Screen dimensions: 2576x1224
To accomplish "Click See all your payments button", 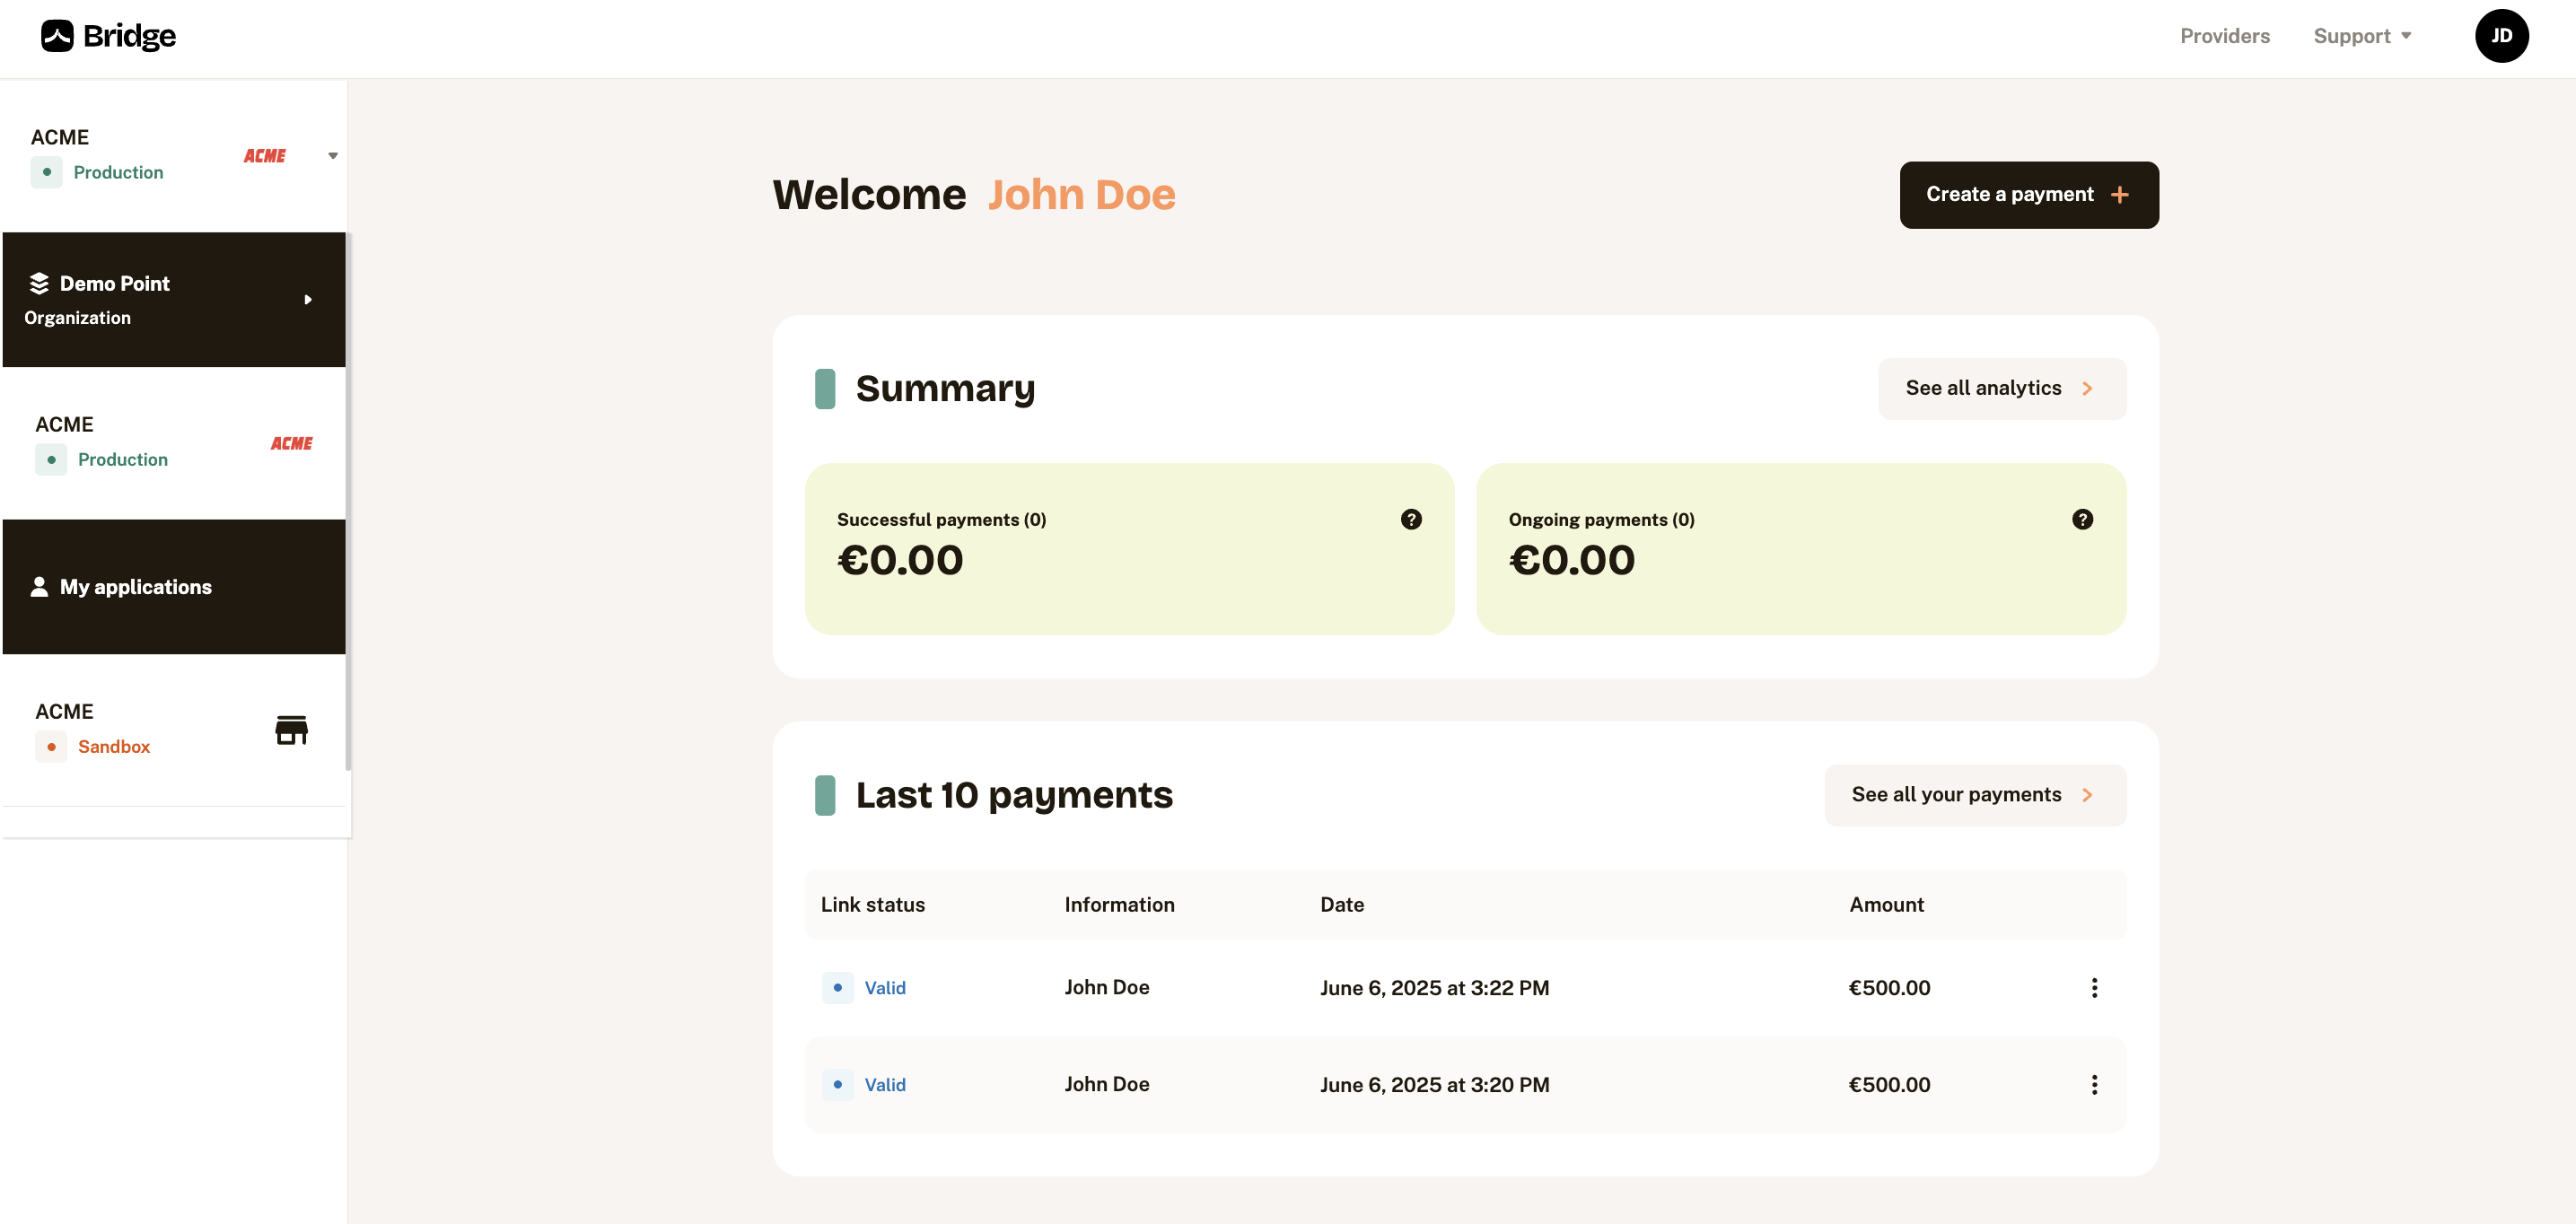I will (1975, 795).
